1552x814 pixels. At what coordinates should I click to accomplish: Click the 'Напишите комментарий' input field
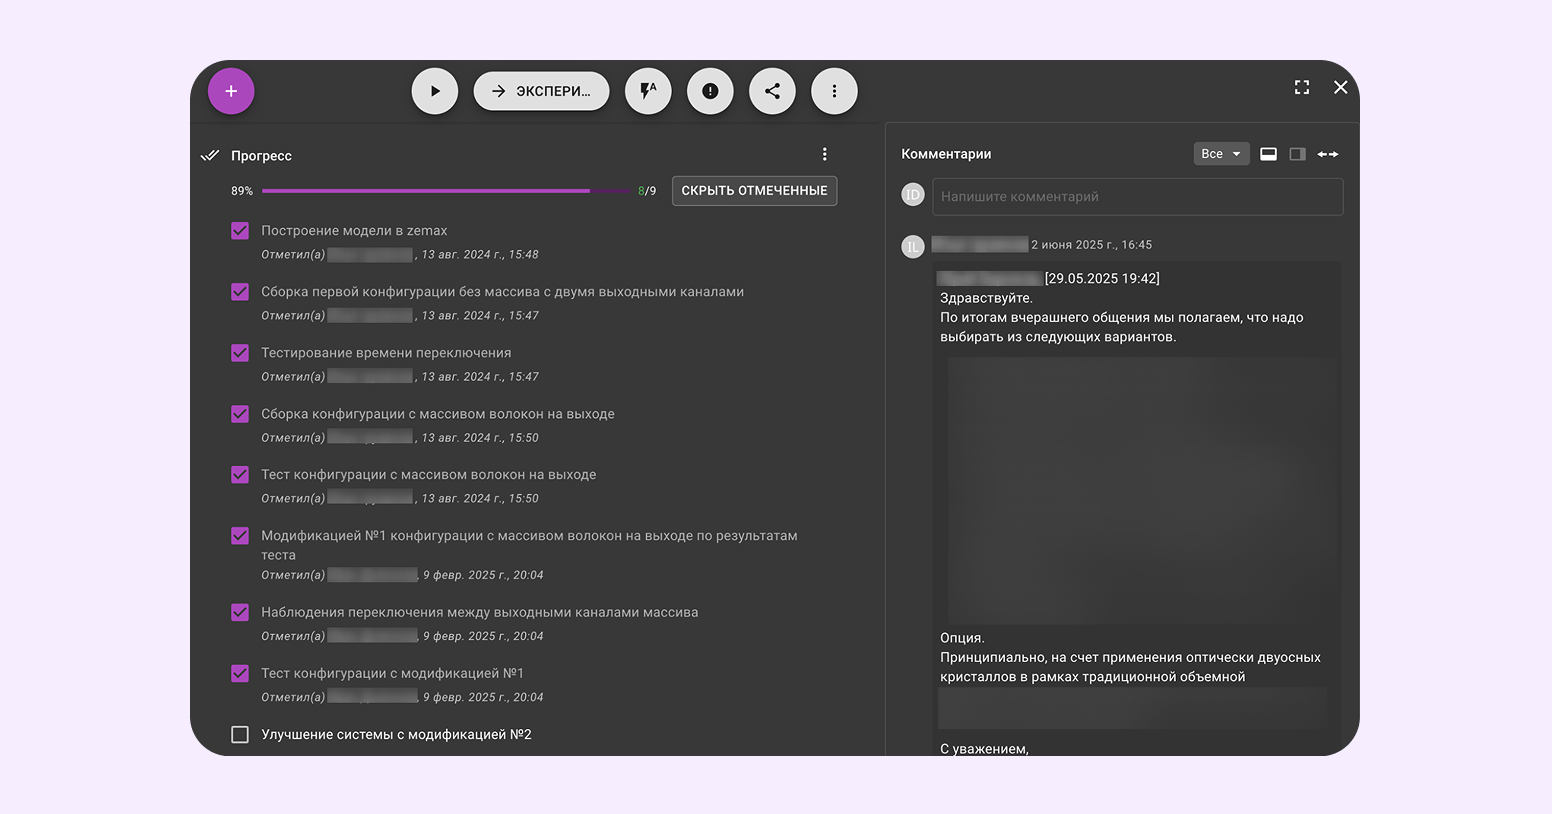pyautogui.click(x=1137, y=197)
